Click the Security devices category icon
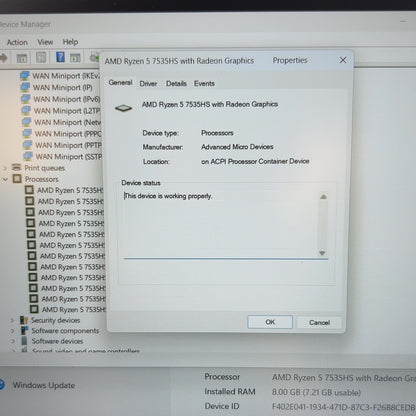Image resolution: width=416 pixels, height=416 pixels. click(24, 320)
